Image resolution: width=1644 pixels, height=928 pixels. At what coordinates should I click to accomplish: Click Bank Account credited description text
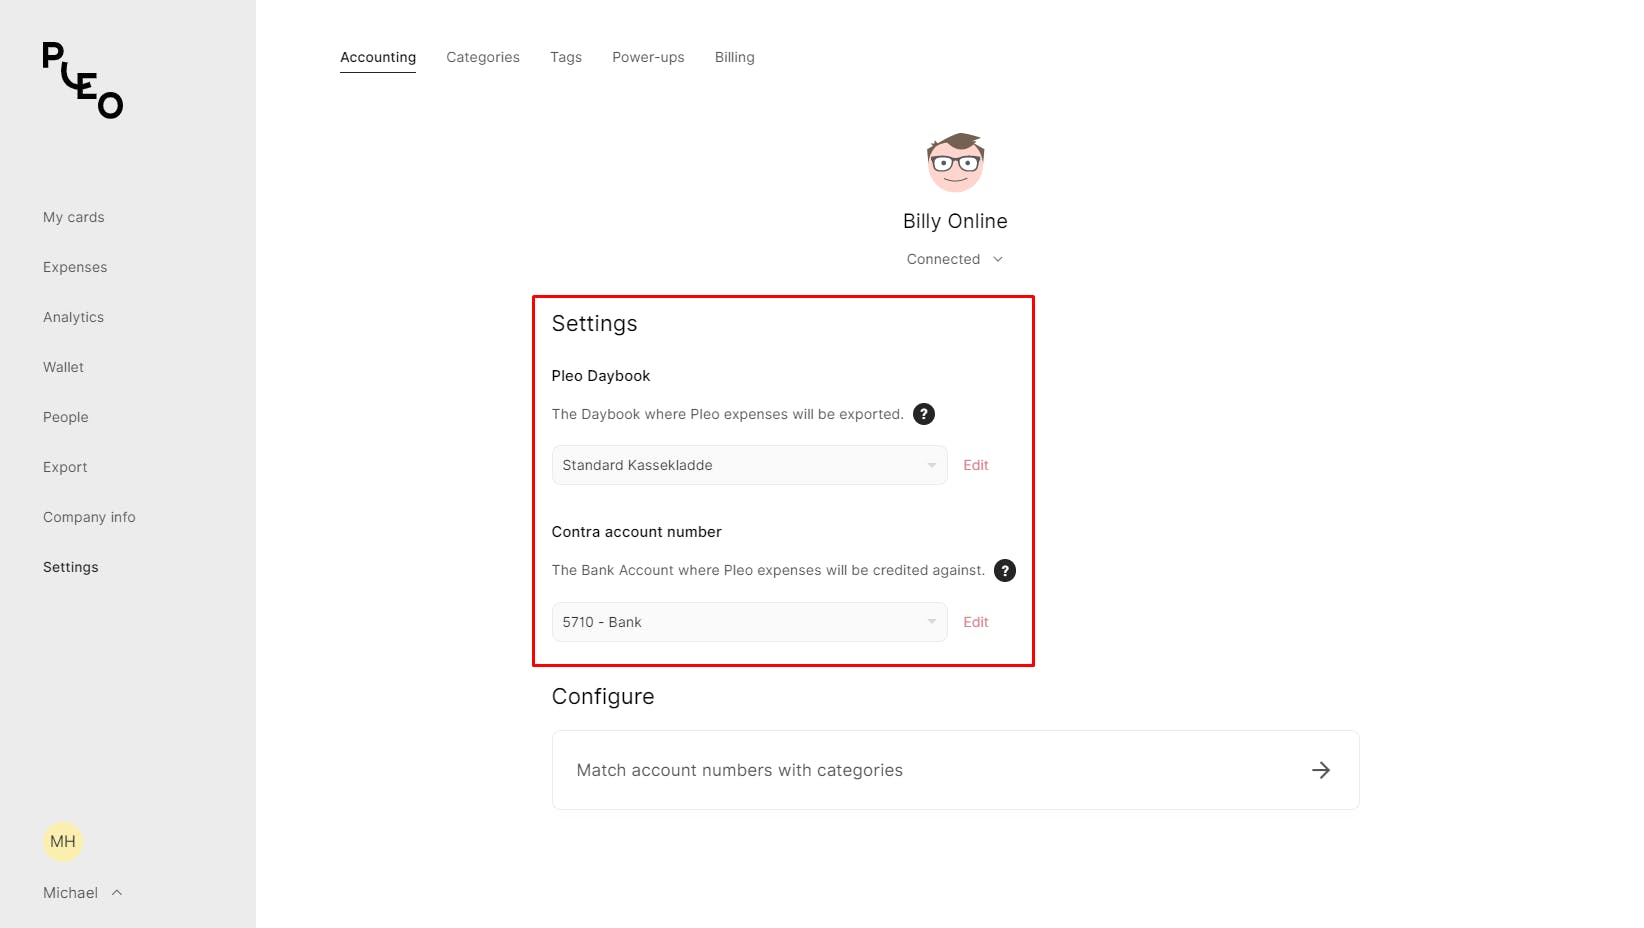[x=768, y=570]
